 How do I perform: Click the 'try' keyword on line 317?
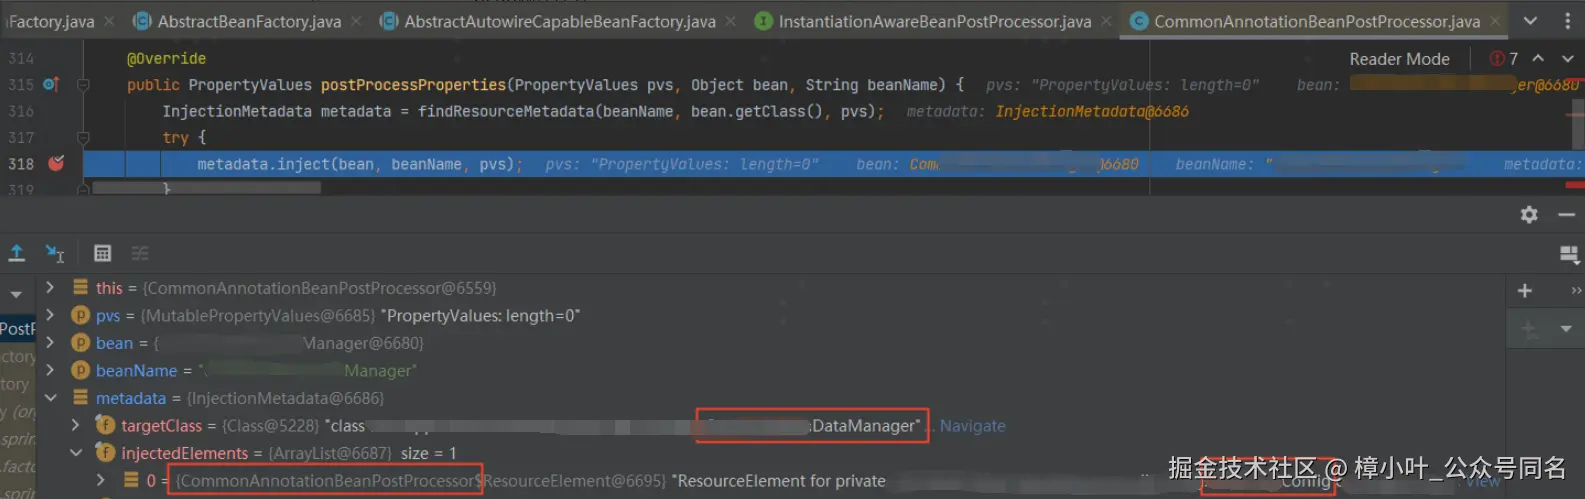pos(175,137)
